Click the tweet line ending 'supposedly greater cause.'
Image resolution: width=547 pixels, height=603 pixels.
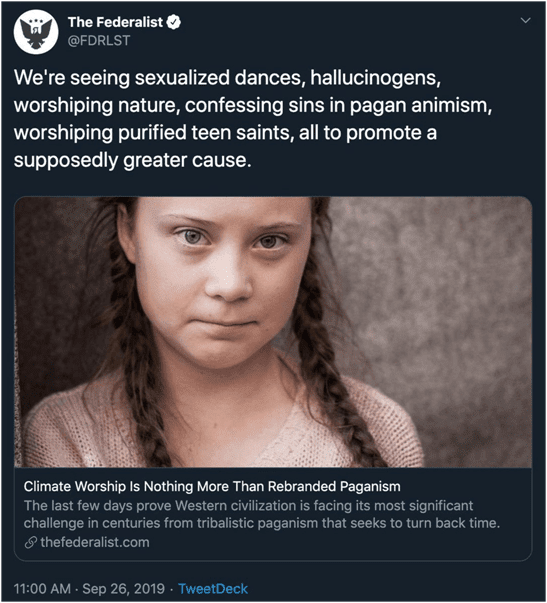(132, 160)
